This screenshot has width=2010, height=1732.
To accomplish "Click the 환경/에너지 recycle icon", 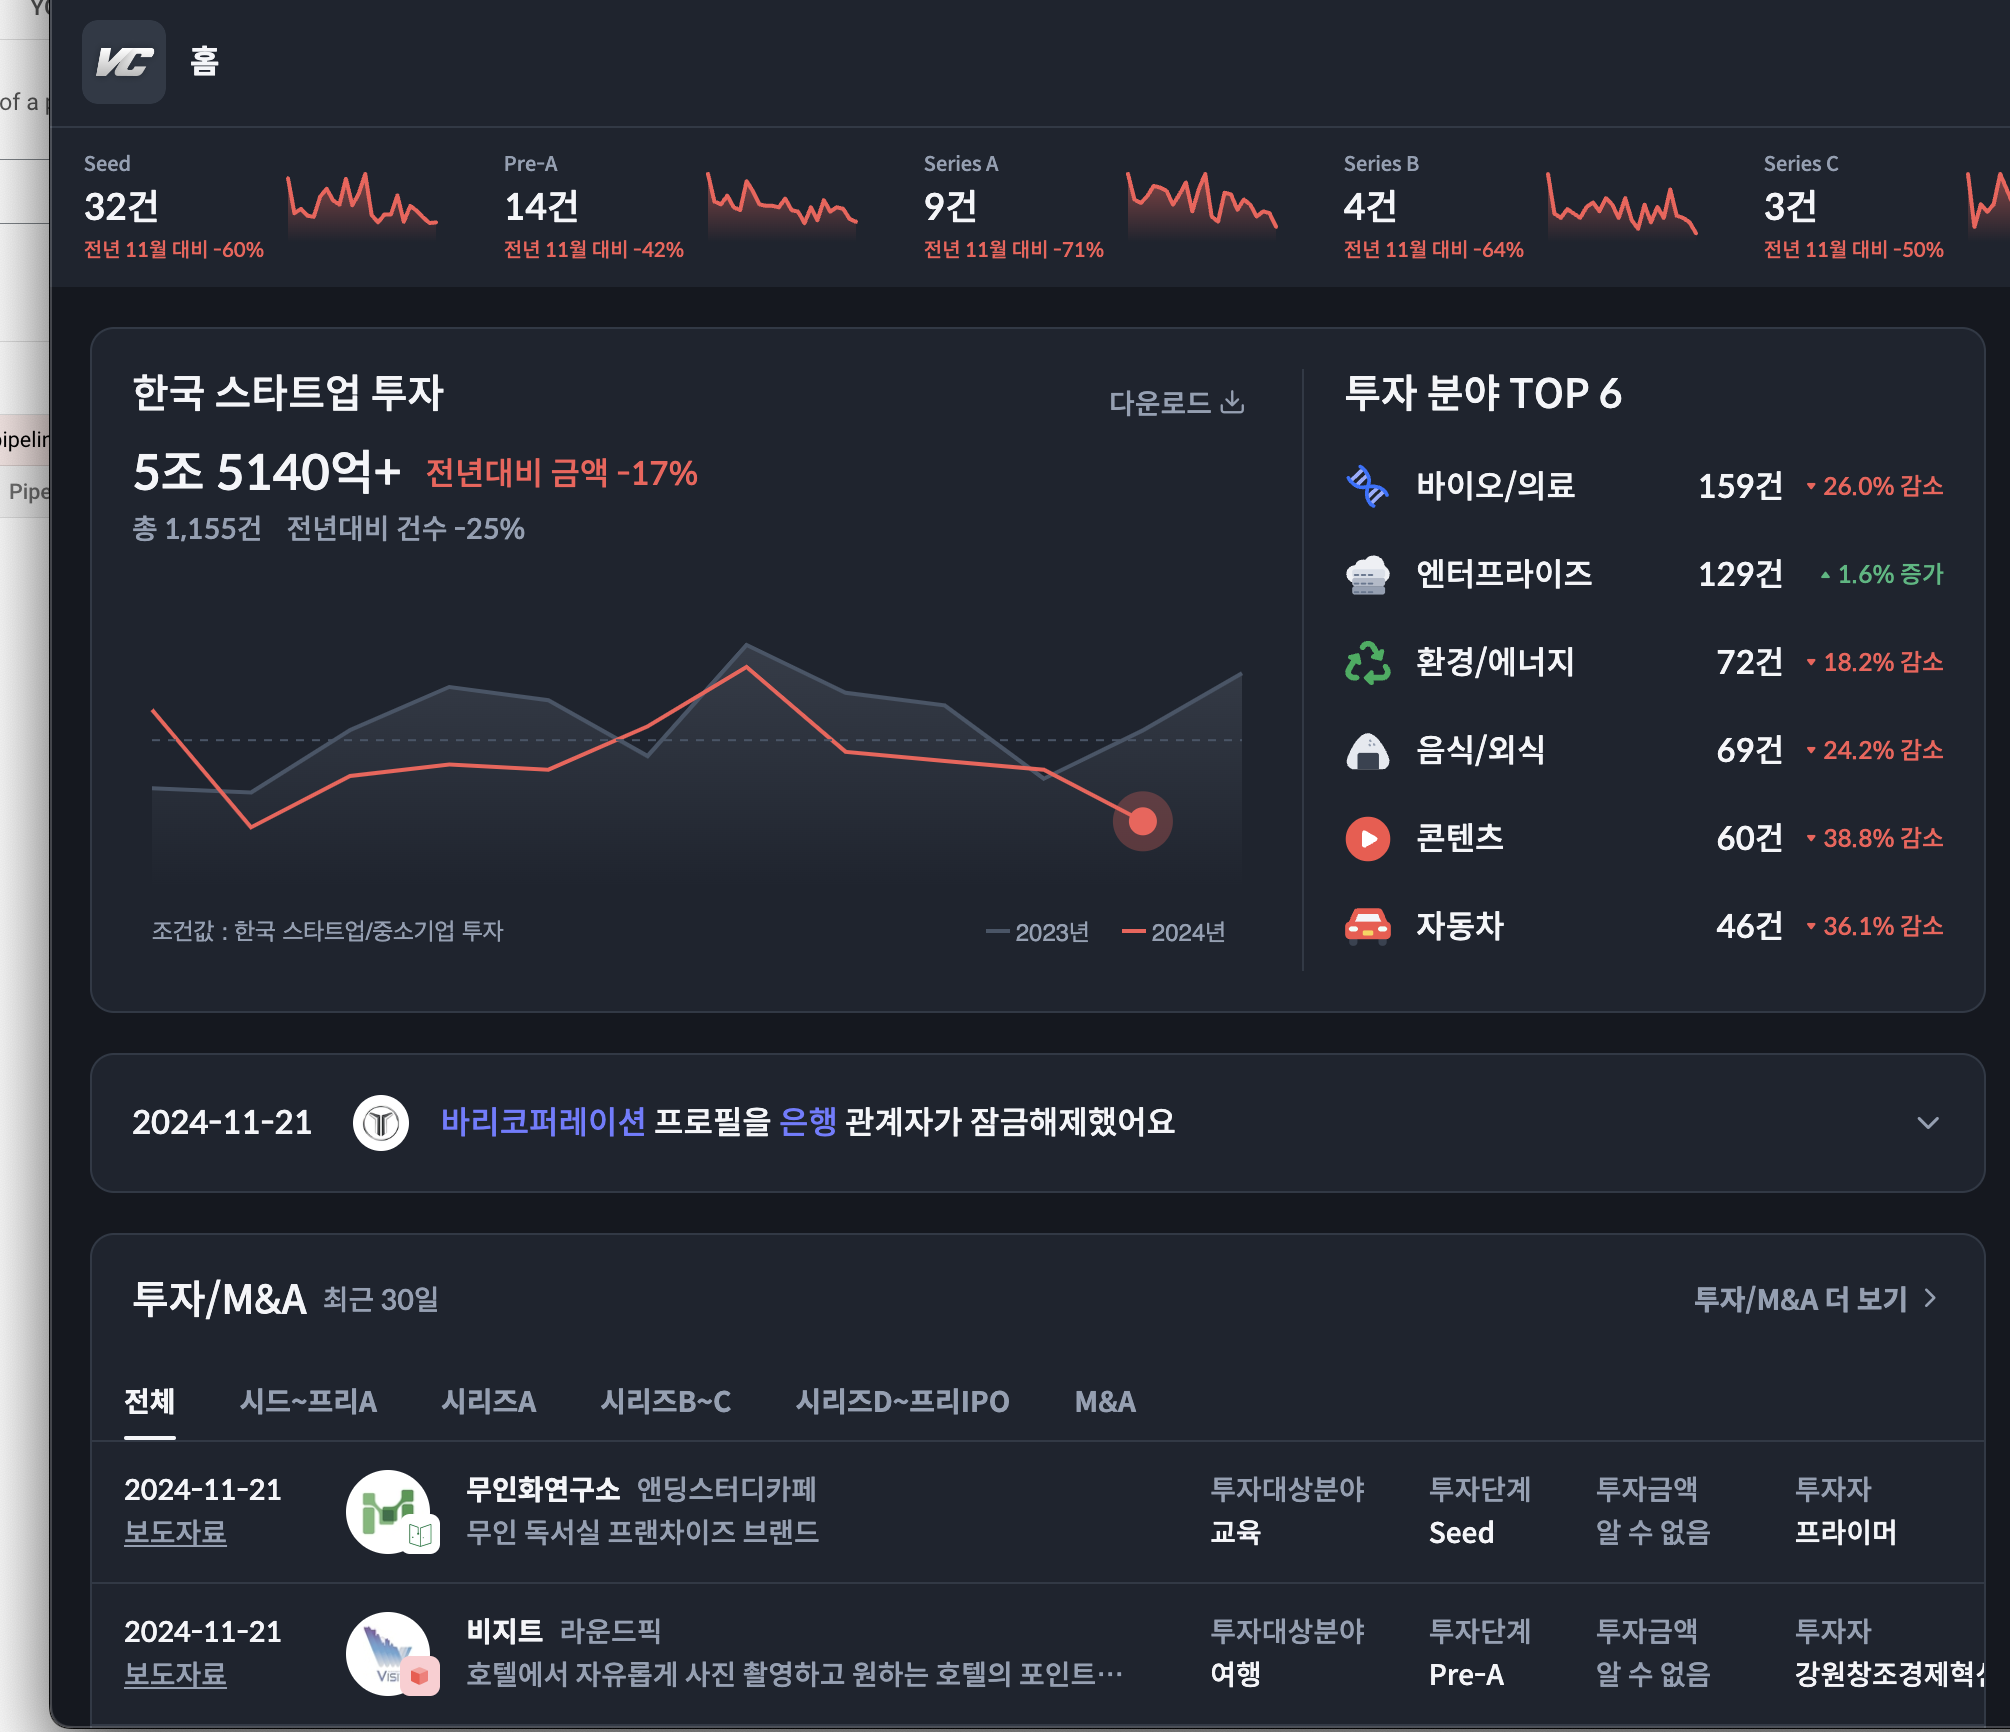I will pyautogui.click(x=1367, y=662).
